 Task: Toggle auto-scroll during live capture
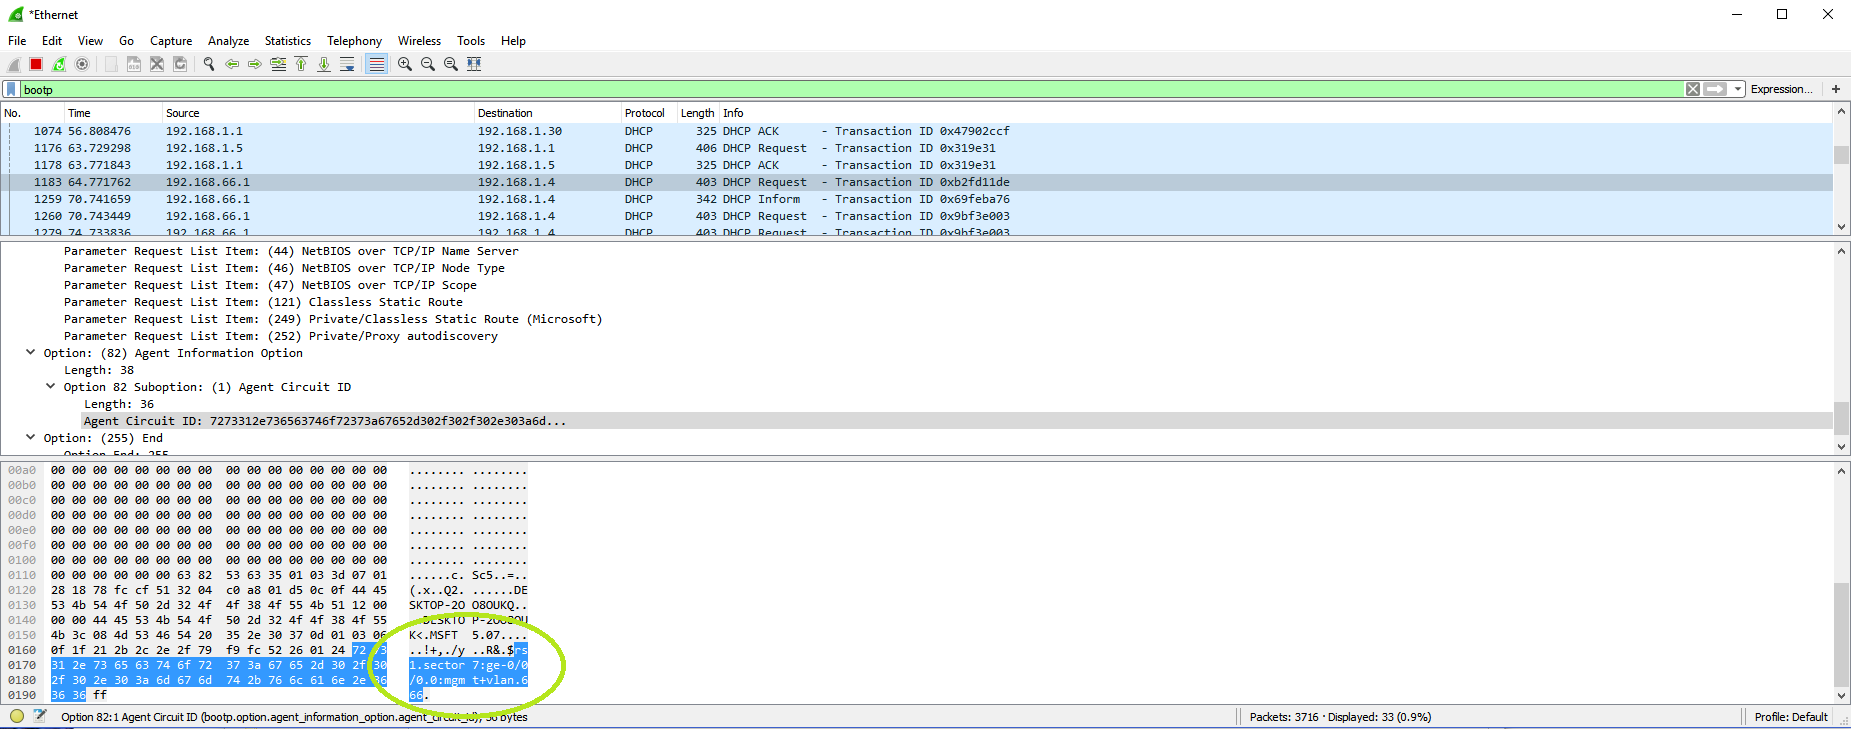[347, 64]
